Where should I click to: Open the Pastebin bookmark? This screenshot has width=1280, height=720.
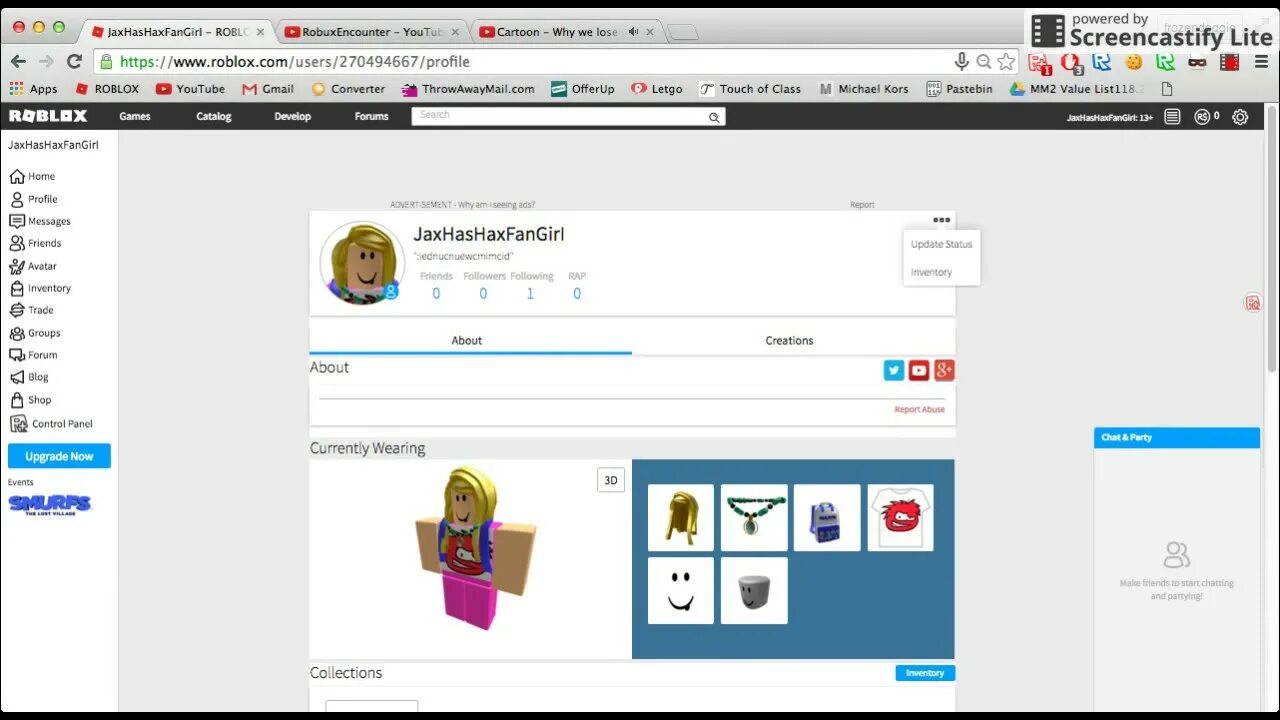(x=959, y=89)
